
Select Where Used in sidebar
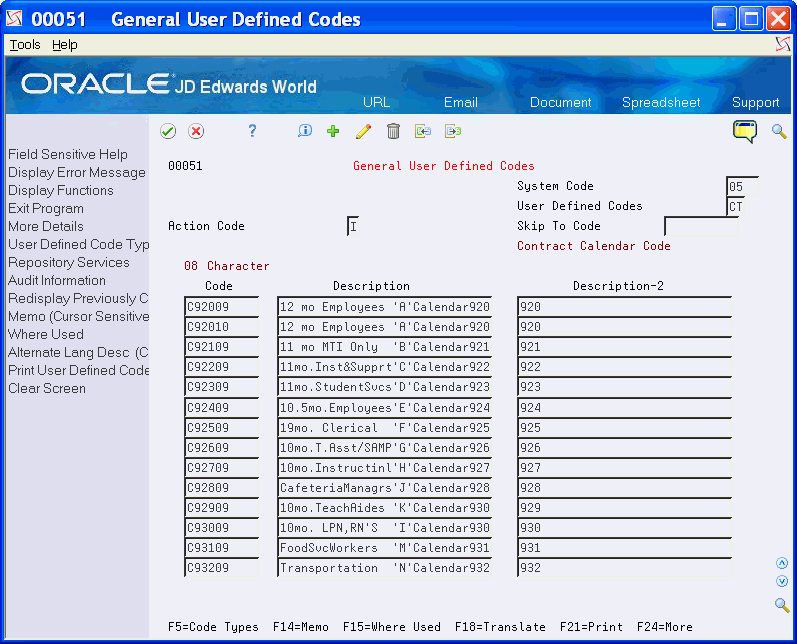[46, 334]
